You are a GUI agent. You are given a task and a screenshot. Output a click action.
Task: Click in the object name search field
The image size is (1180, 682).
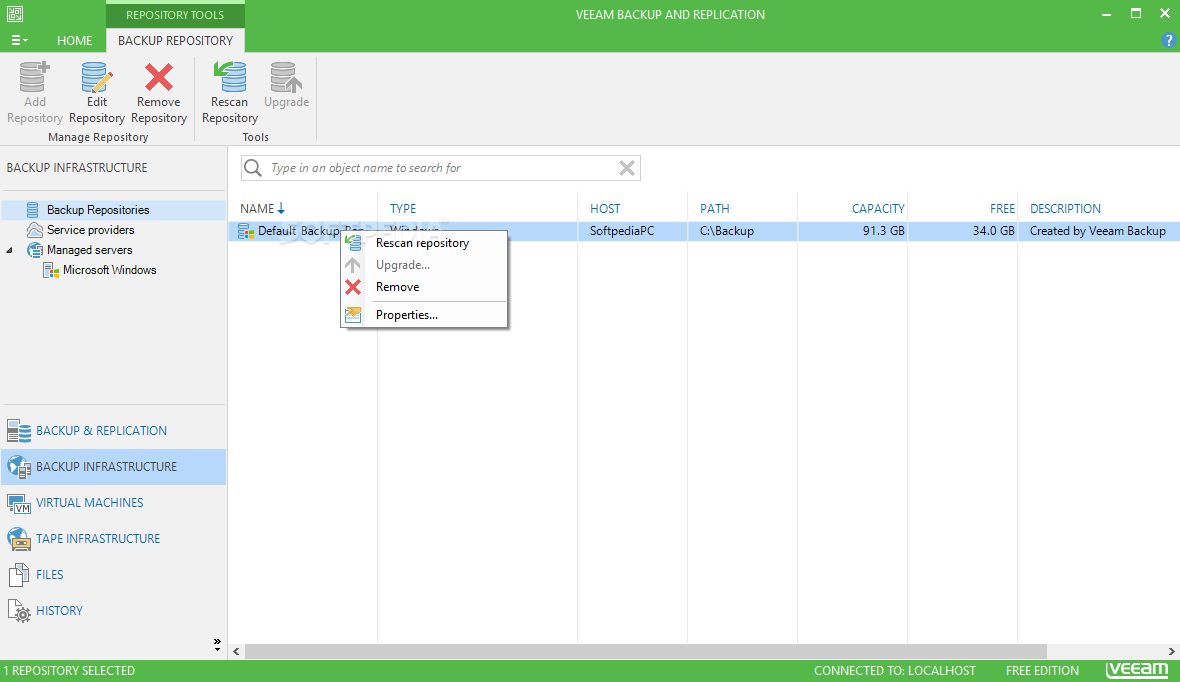[442, 168]
